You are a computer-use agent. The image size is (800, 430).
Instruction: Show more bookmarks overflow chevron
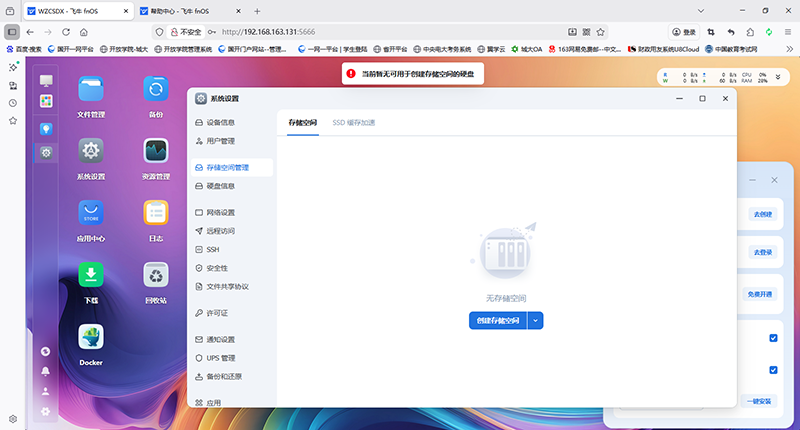click(790, 49)
